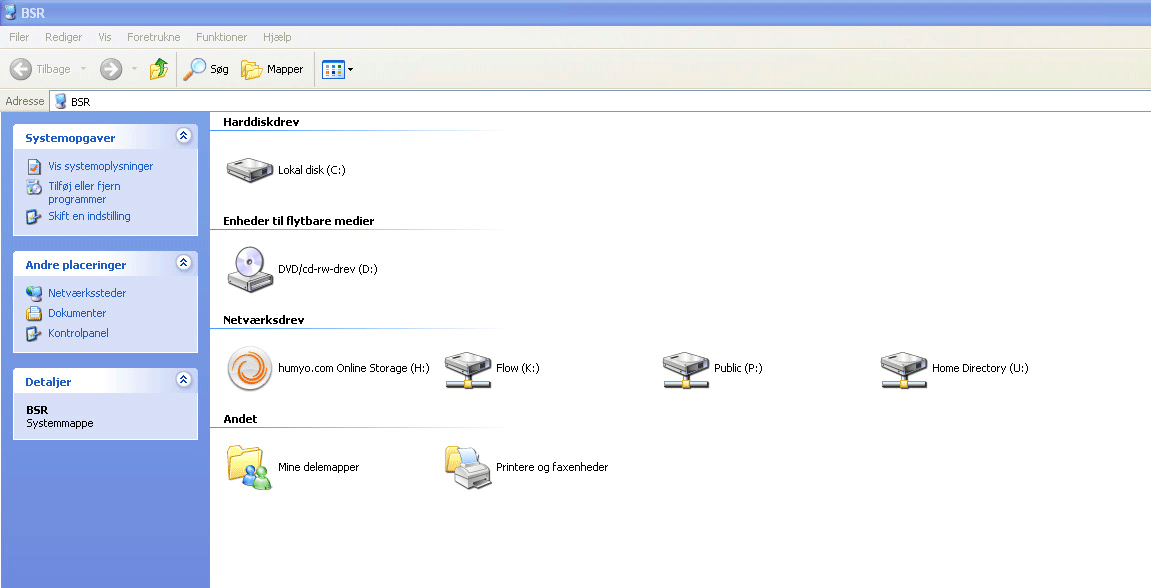Screen dimensions: 1151x588
Task: Toggle the Mapper folders pane button
Action: 273,69
